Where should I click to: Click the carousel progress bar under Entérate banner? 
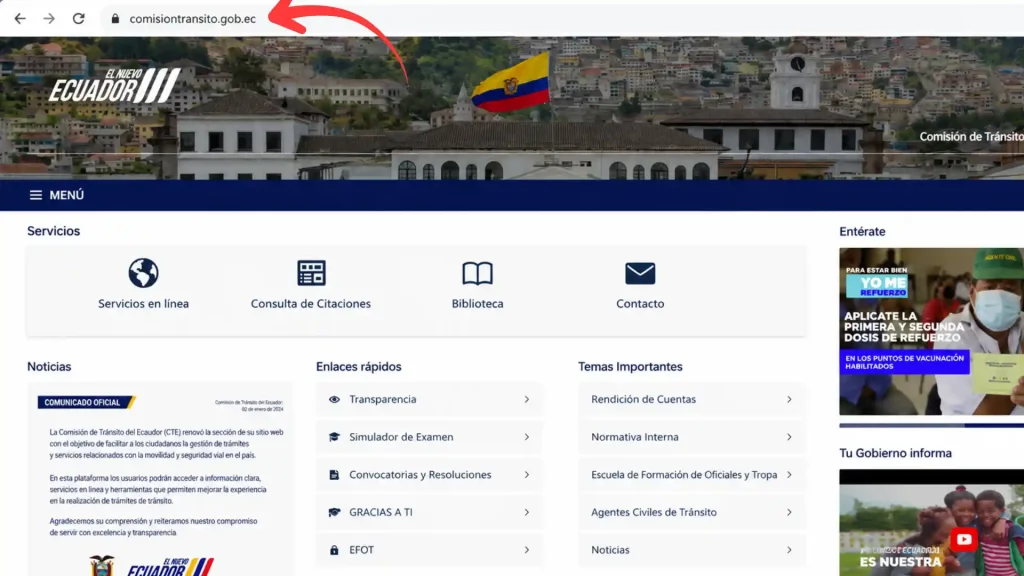pyautogui.click(x=931, y=425)
